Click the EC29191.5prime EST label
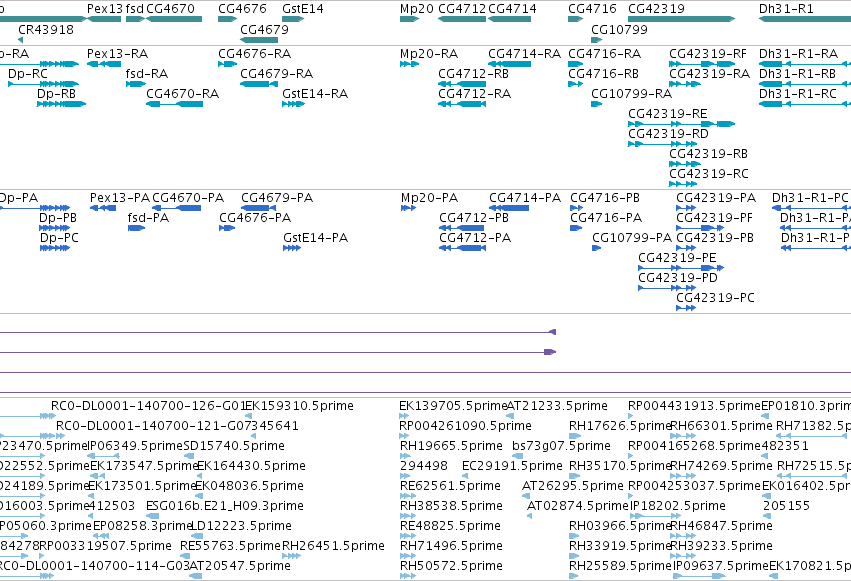Screen dimensions: 851x581 (x=512, y=466)
